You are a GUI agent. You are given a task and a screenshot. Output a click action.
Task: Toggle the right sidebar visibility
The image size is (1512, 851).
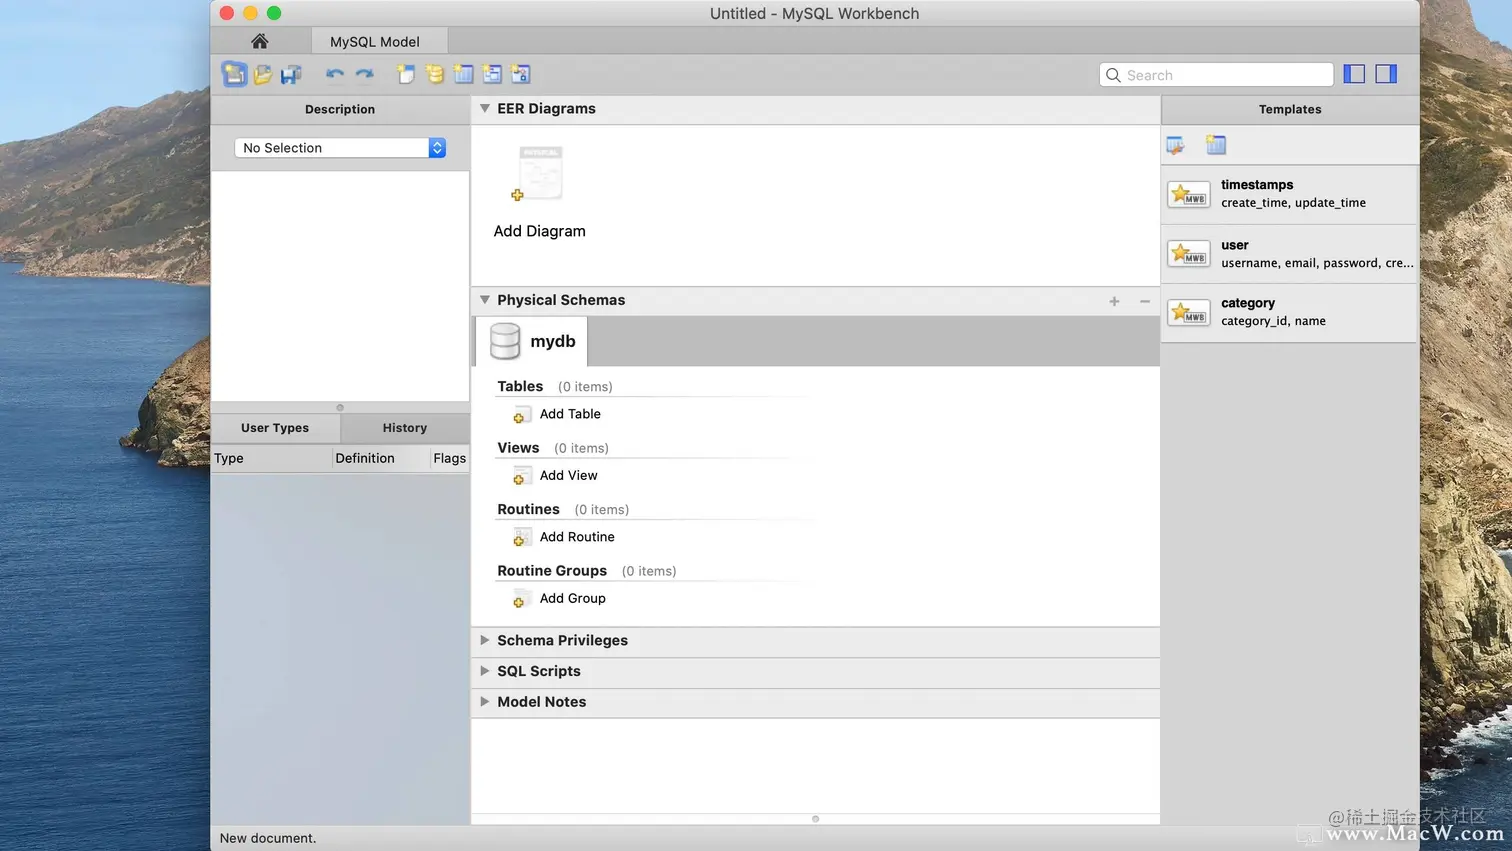coord(1386,74)
